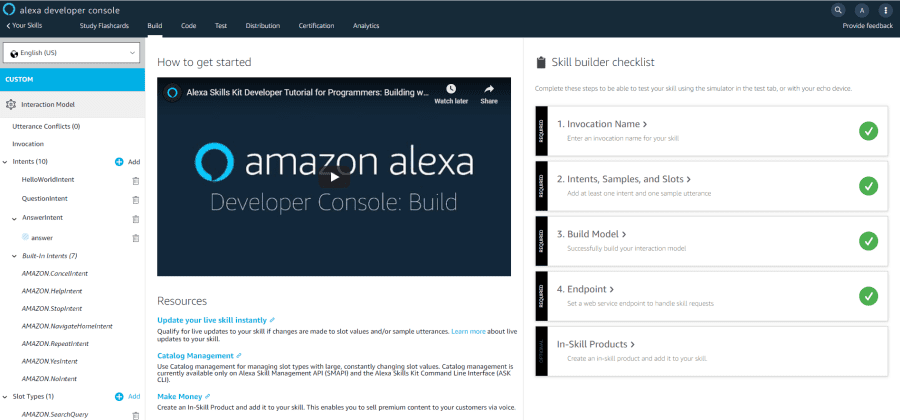
Task: Collapse the Slot Types (1) section
Action: [x=5, y=396]
